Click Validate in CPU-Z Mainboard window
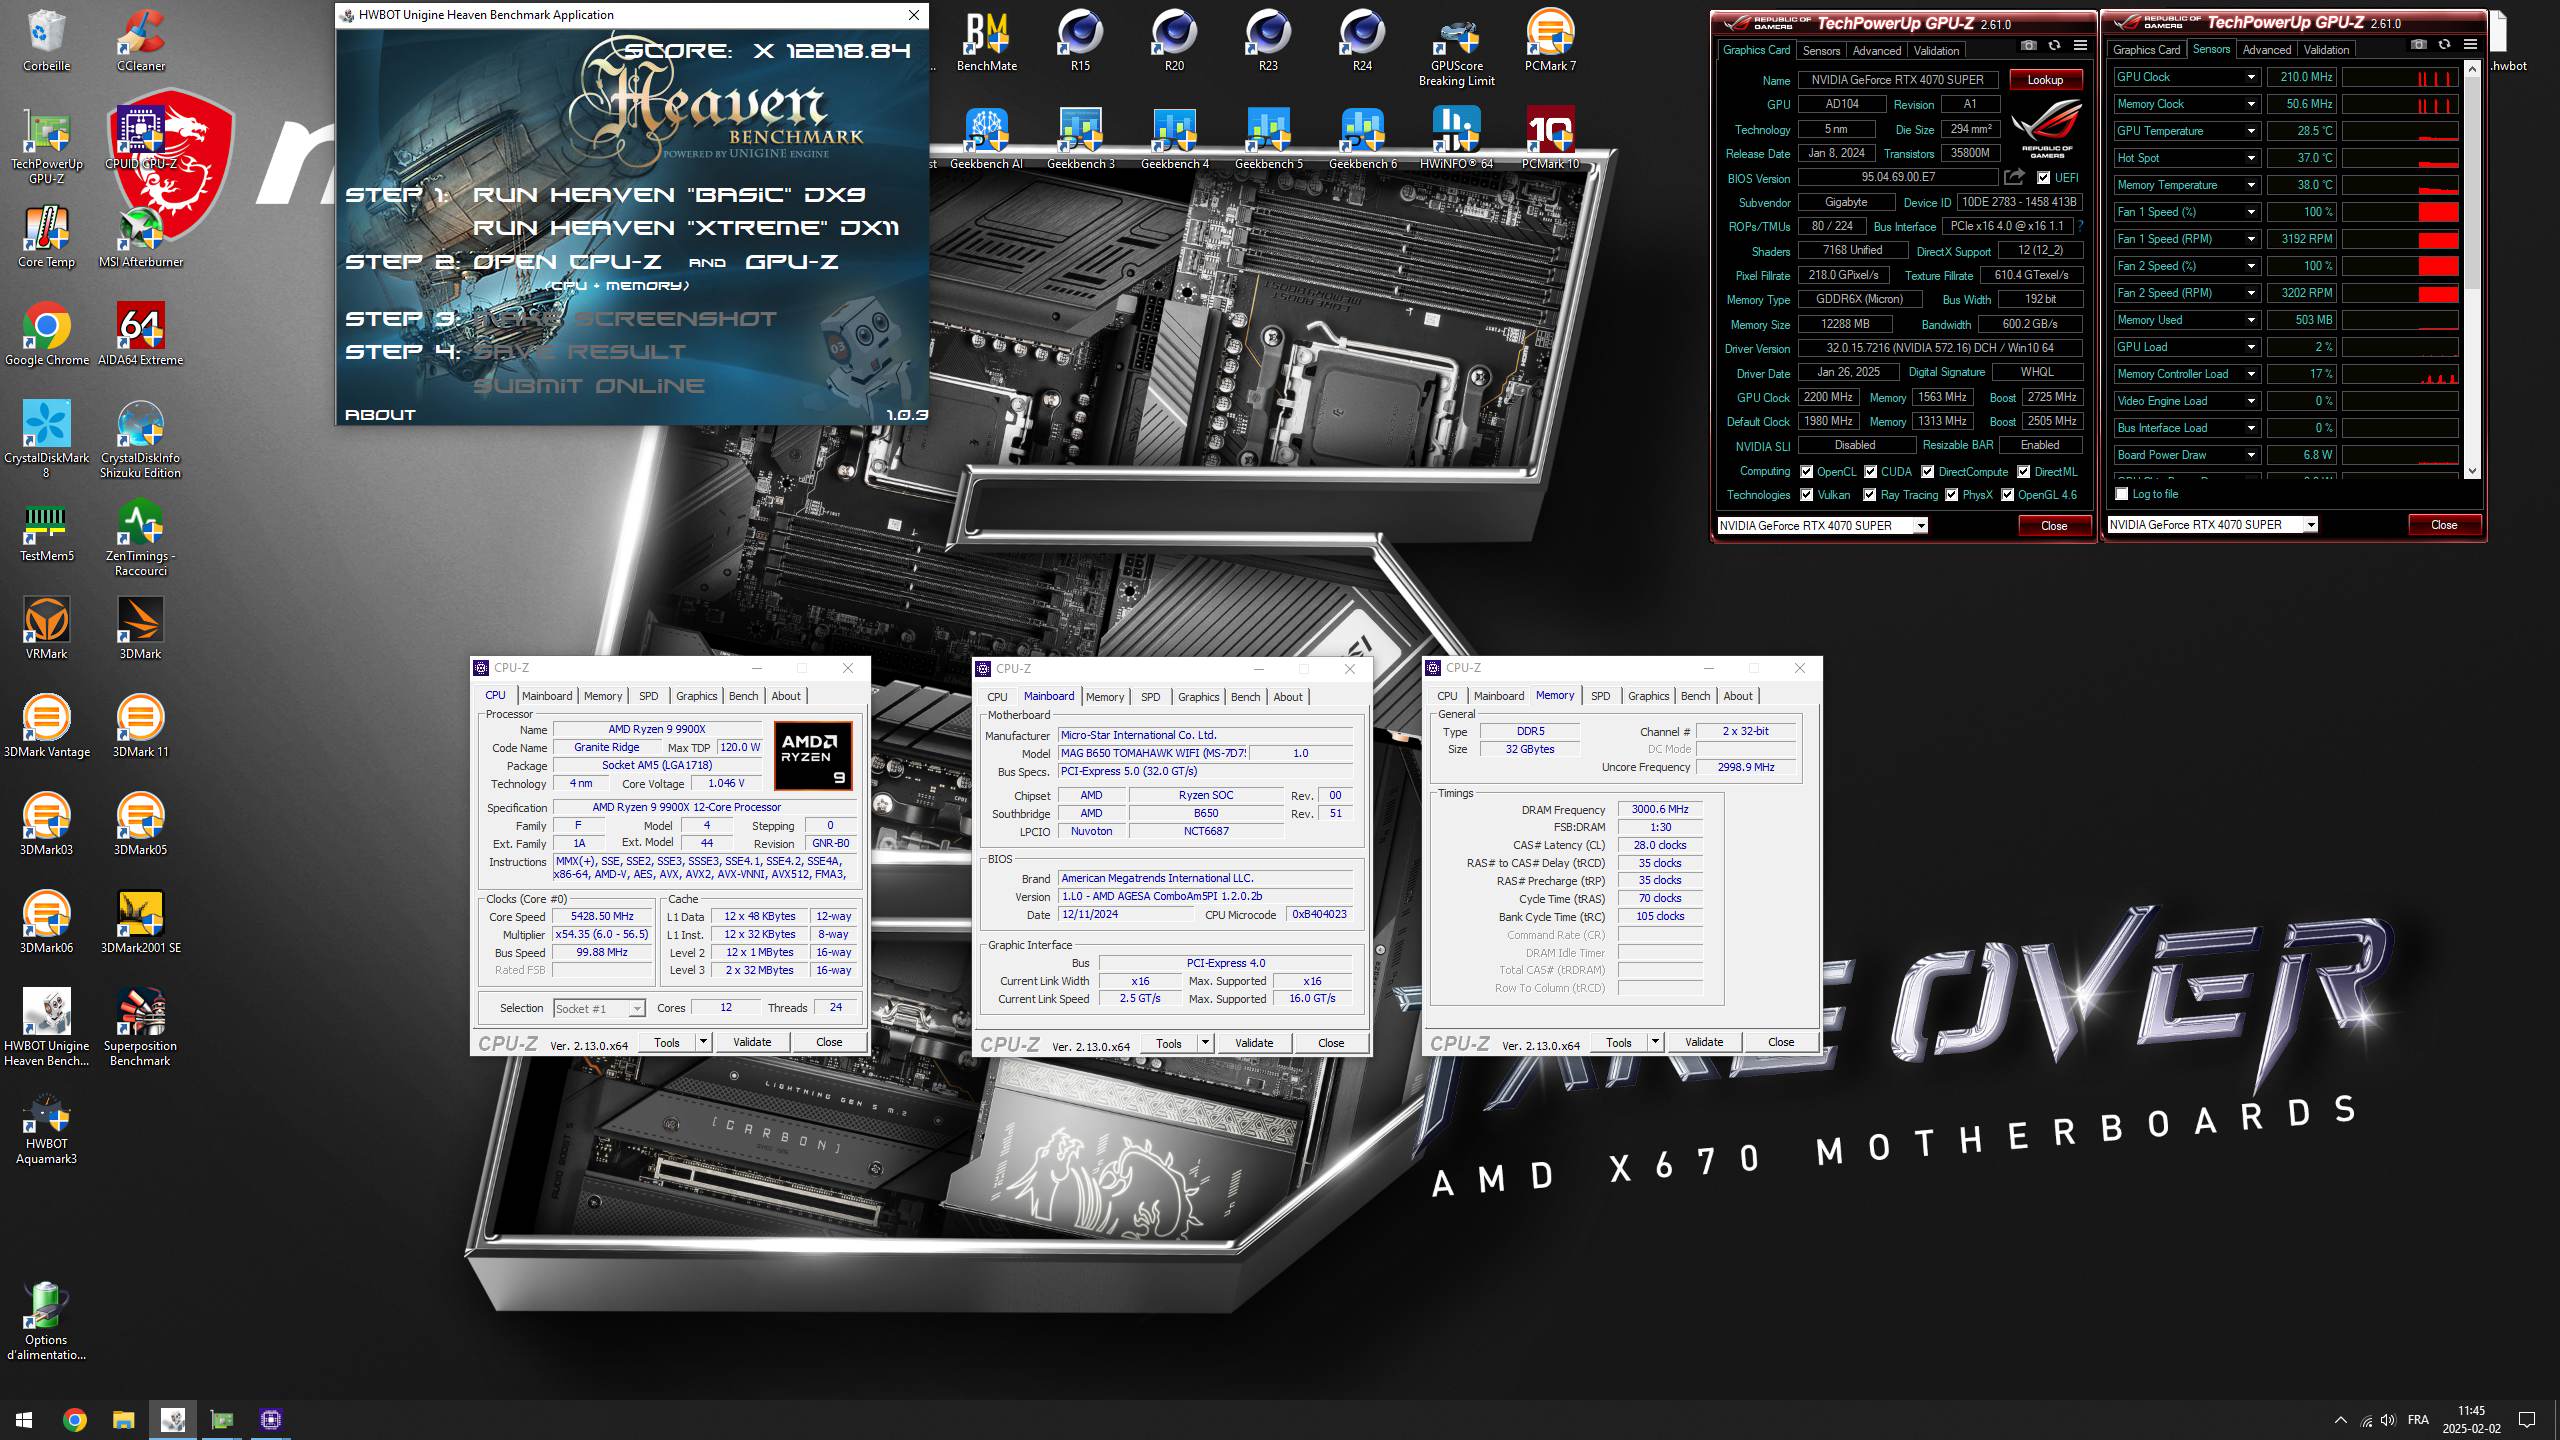Image resolution: width=2560 pixels, height=1440 pixels. (1254, 1043)
